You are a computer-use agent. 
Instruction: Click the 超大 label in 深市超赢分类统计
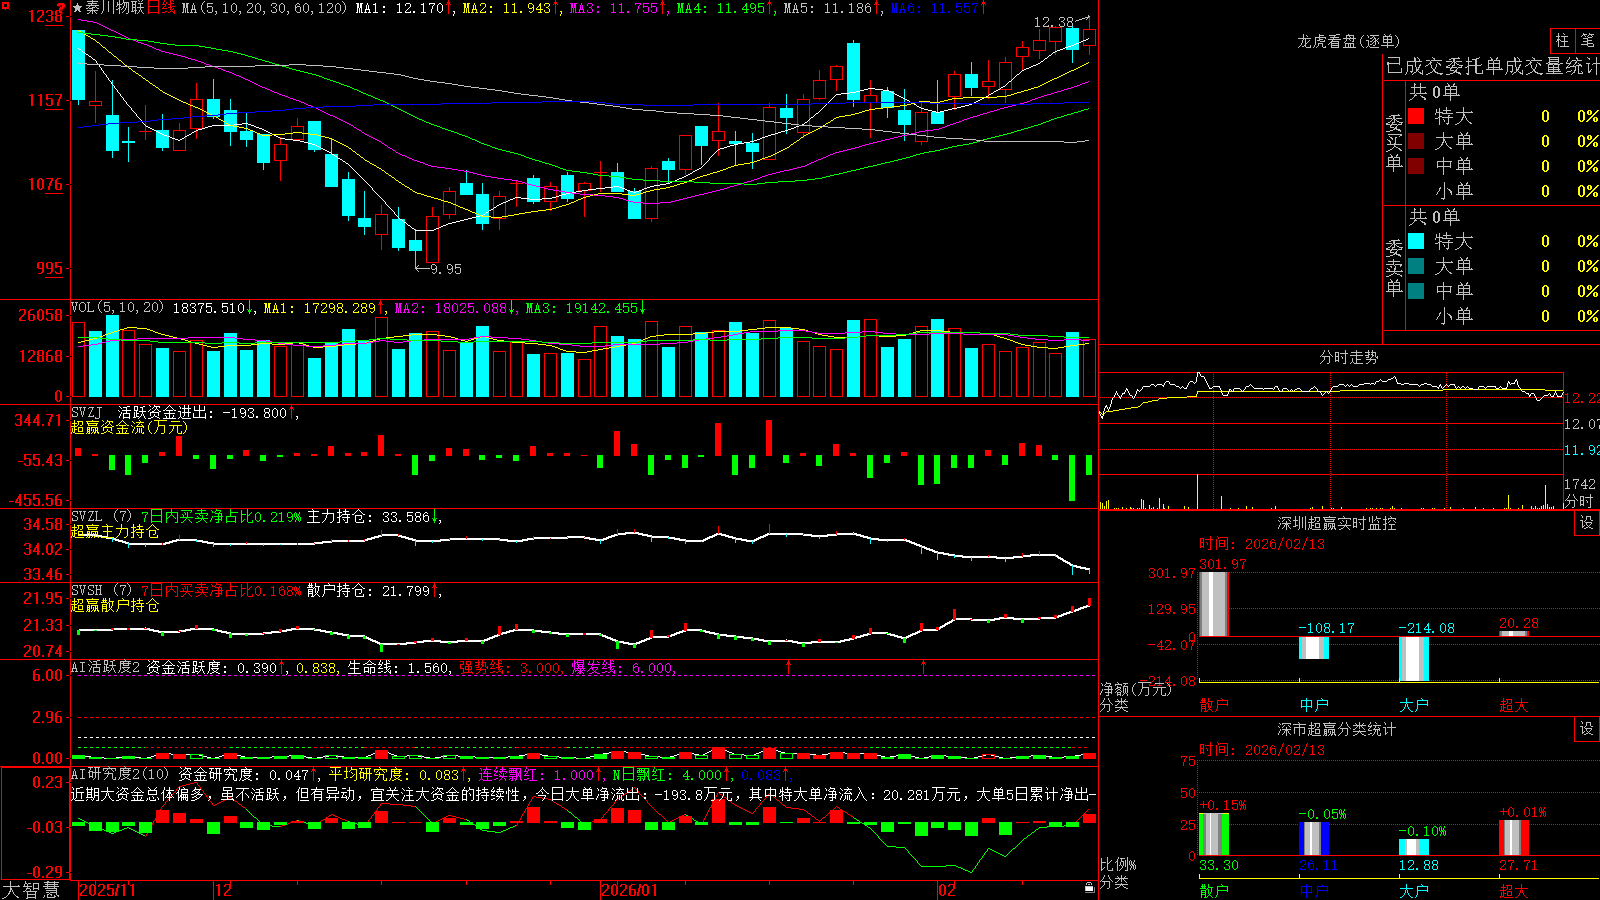click(x=1513, y=890)
